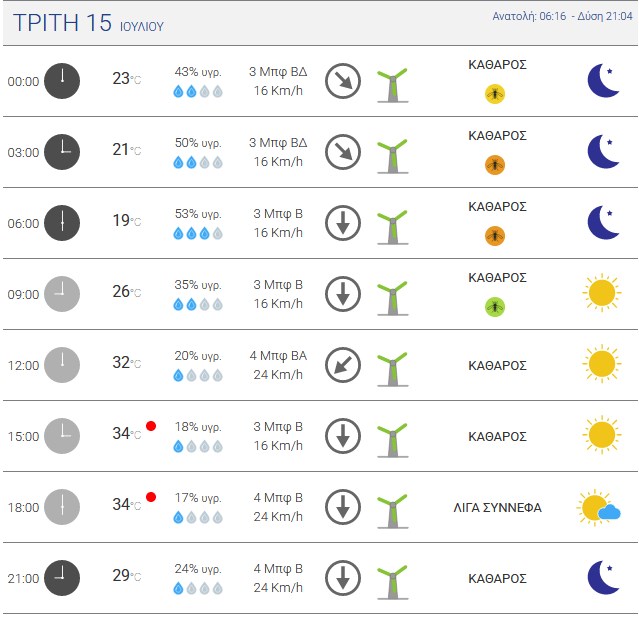Select the 34°C temperature at 15:00
This screenshot has width=639, height=623.
coord(127,433)
